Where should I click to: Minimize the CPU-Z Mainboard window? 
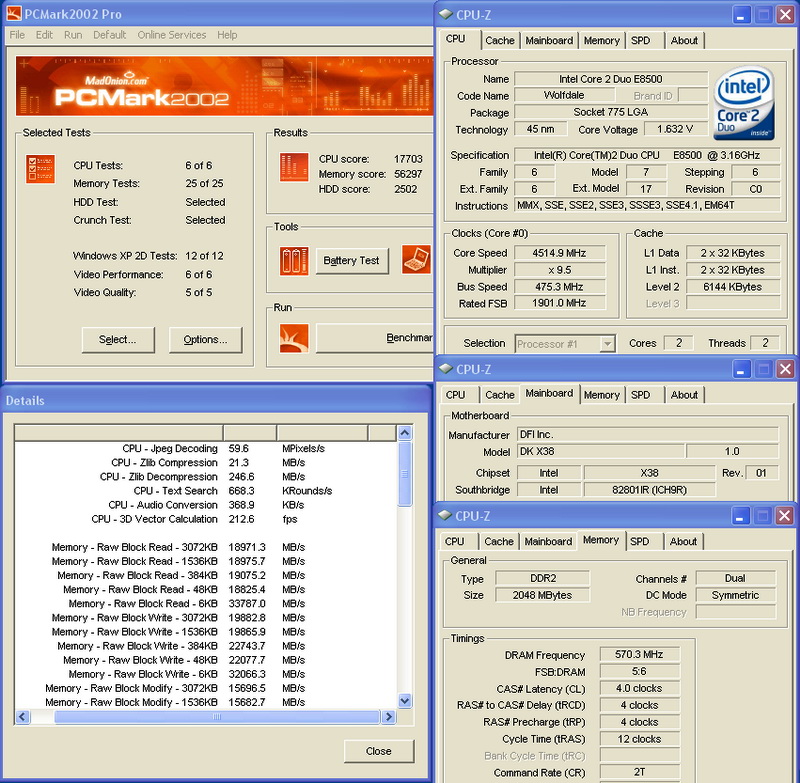coord(741,369)
